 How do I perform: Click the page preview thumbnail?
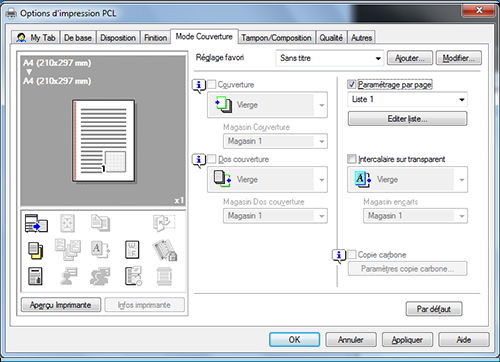point(104,141)
